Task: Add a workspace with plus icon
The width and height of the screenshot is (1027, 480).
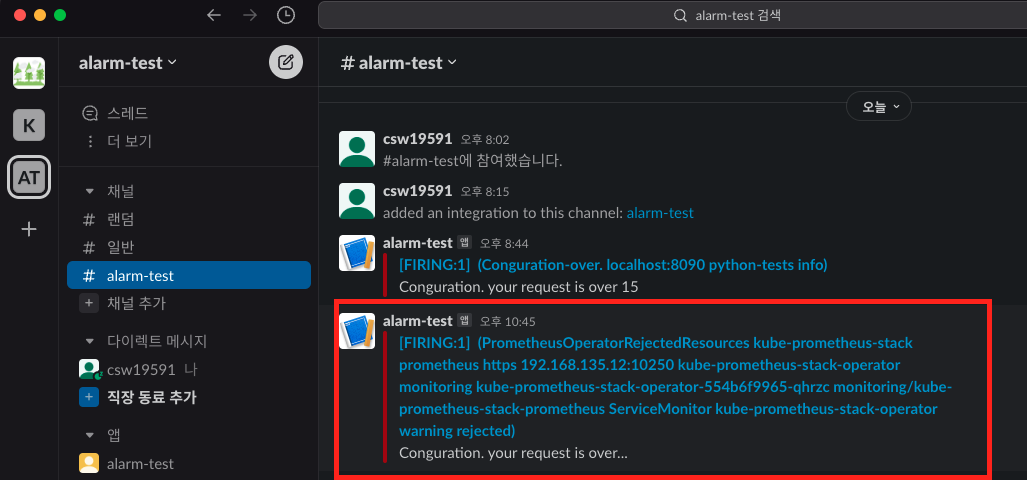Action: point(29,229)
